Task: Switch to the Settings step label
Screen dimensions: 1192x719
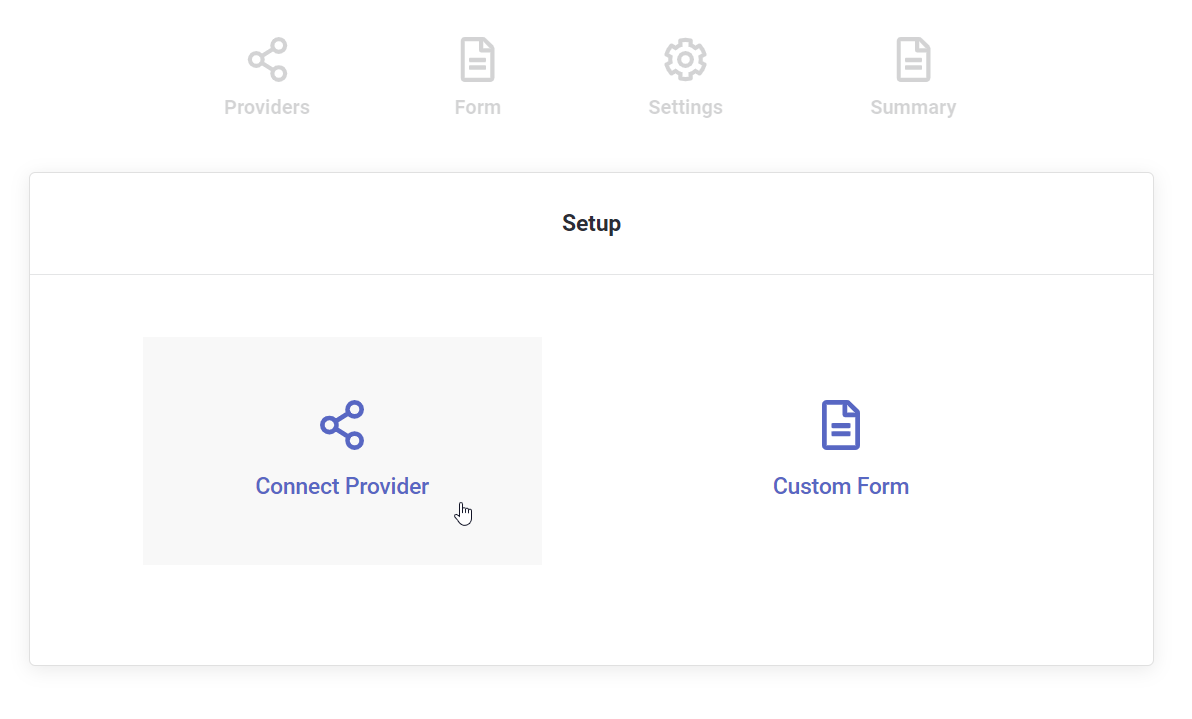Action: click(x=685, y=107)
